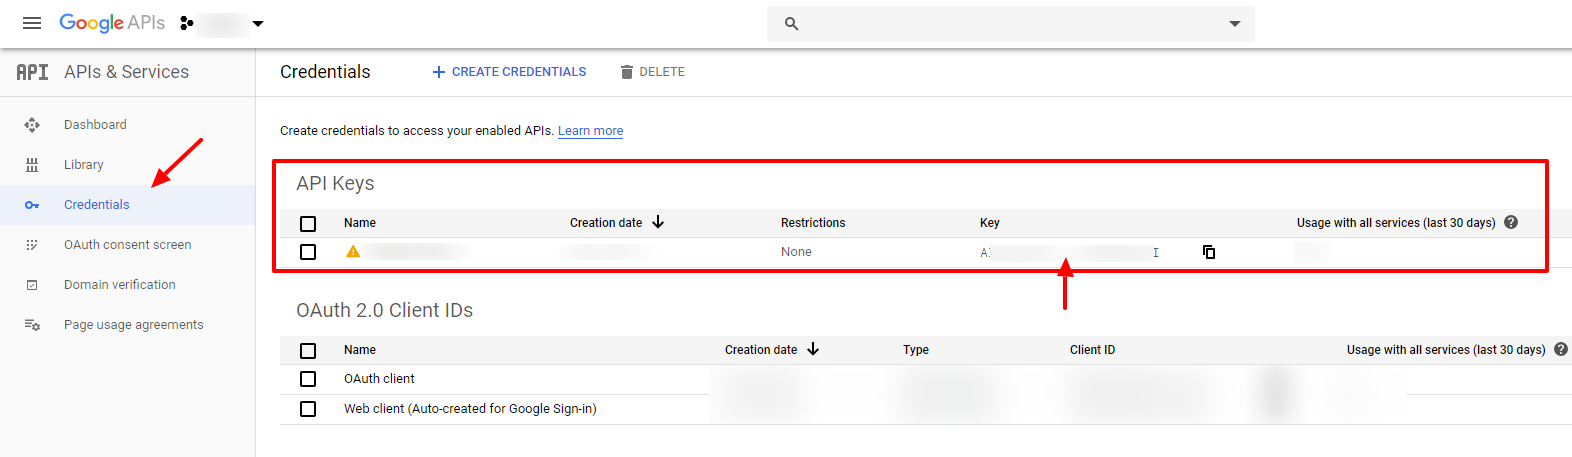Viewport: 1572px width, 457px height.
Task: Click the warning icon beside API key name
Action: tap(353, 252)
